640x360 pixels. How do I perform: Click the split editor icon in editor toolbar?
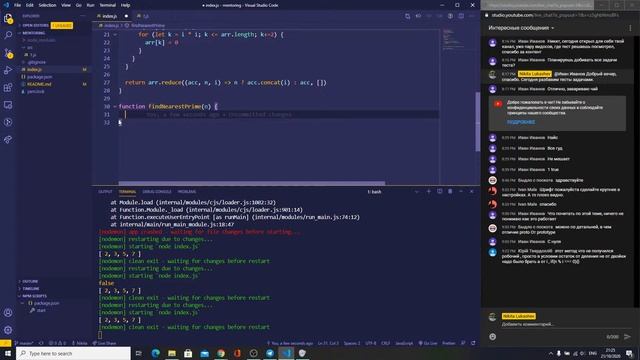click(x=461, y=16)
